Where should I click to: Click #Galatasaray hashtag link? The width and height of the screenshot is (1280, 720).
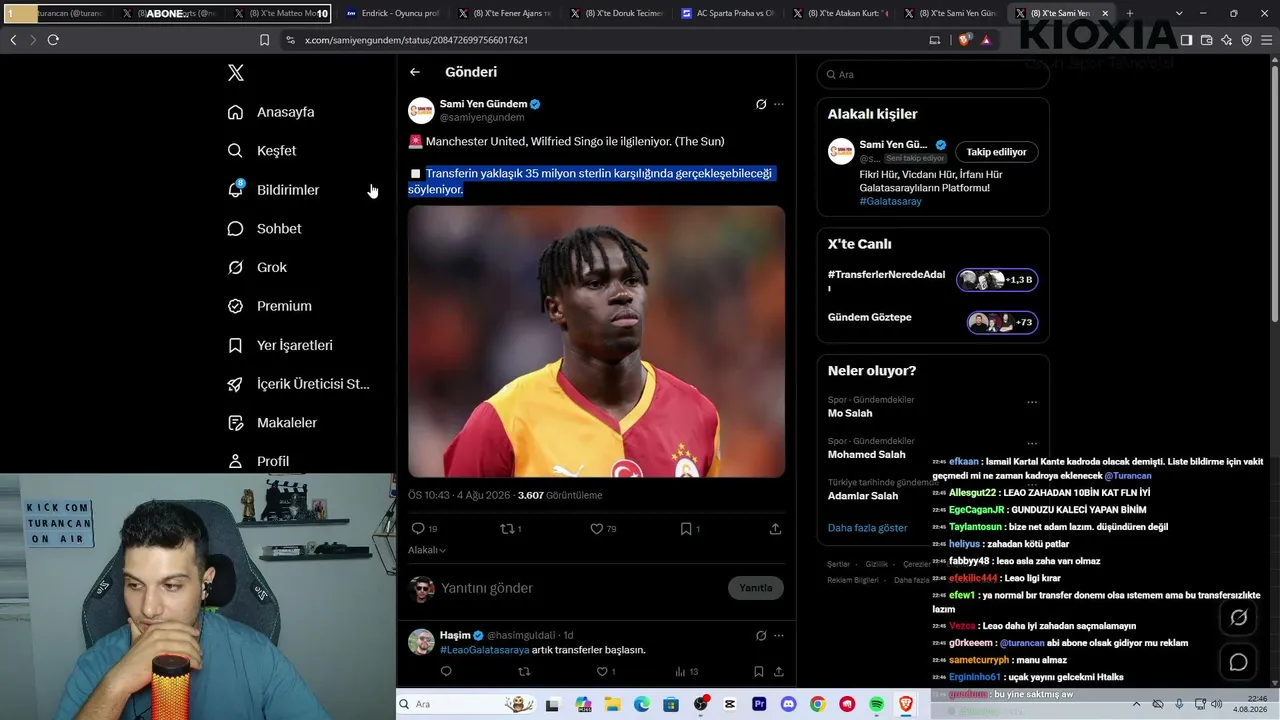(891, 201)
